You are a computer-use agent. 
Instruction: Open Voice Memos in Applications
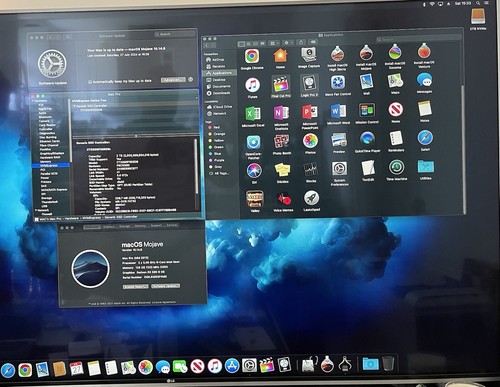click(283, 199)
